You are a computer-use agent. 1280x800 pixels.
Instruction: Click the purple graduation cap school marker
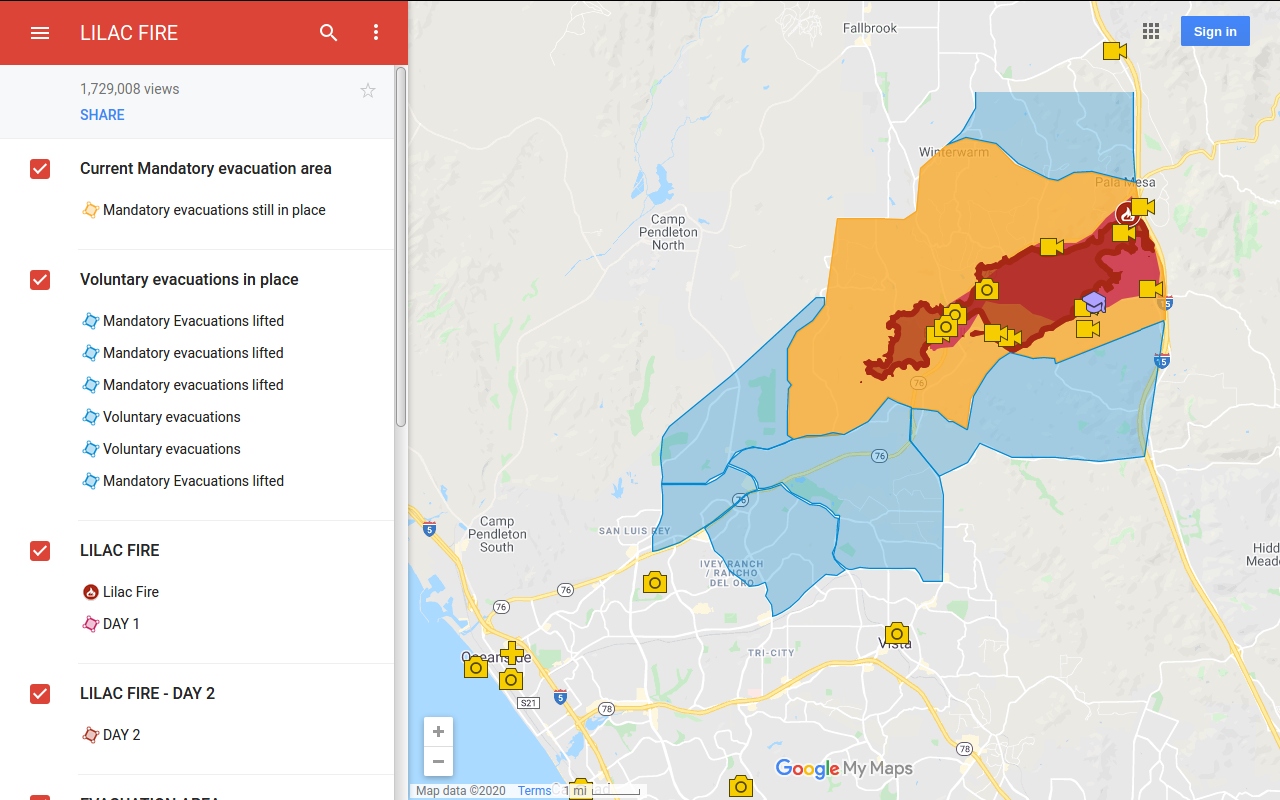[1094, 302]
